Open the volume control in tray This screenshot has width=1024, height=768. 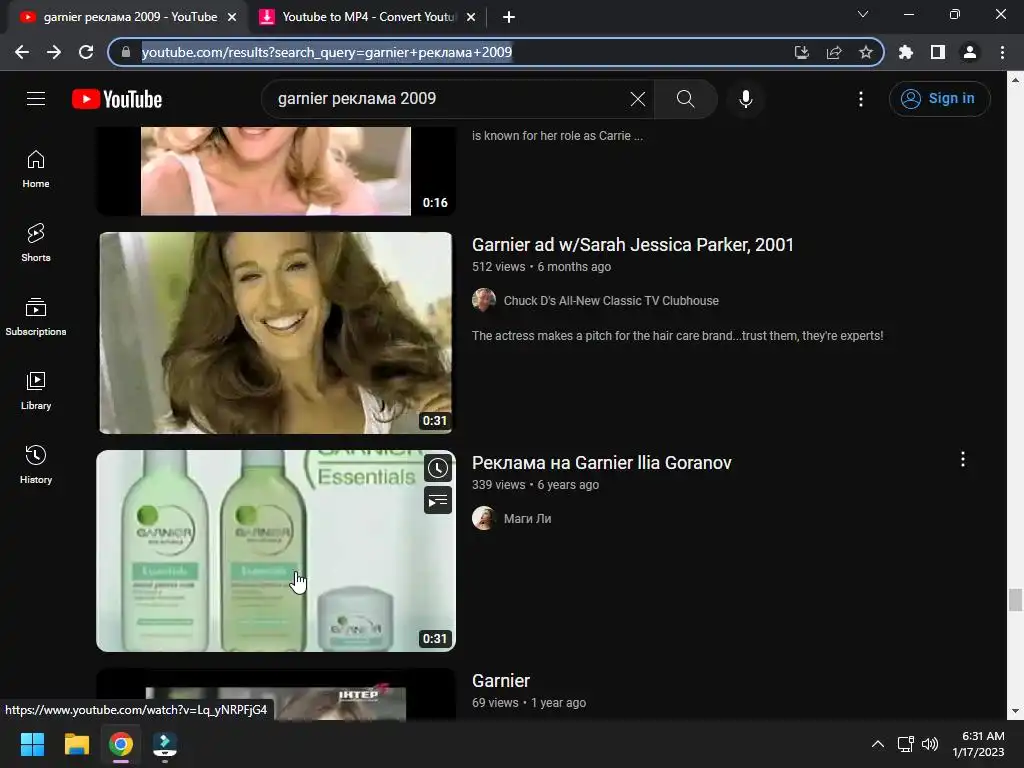929,744
